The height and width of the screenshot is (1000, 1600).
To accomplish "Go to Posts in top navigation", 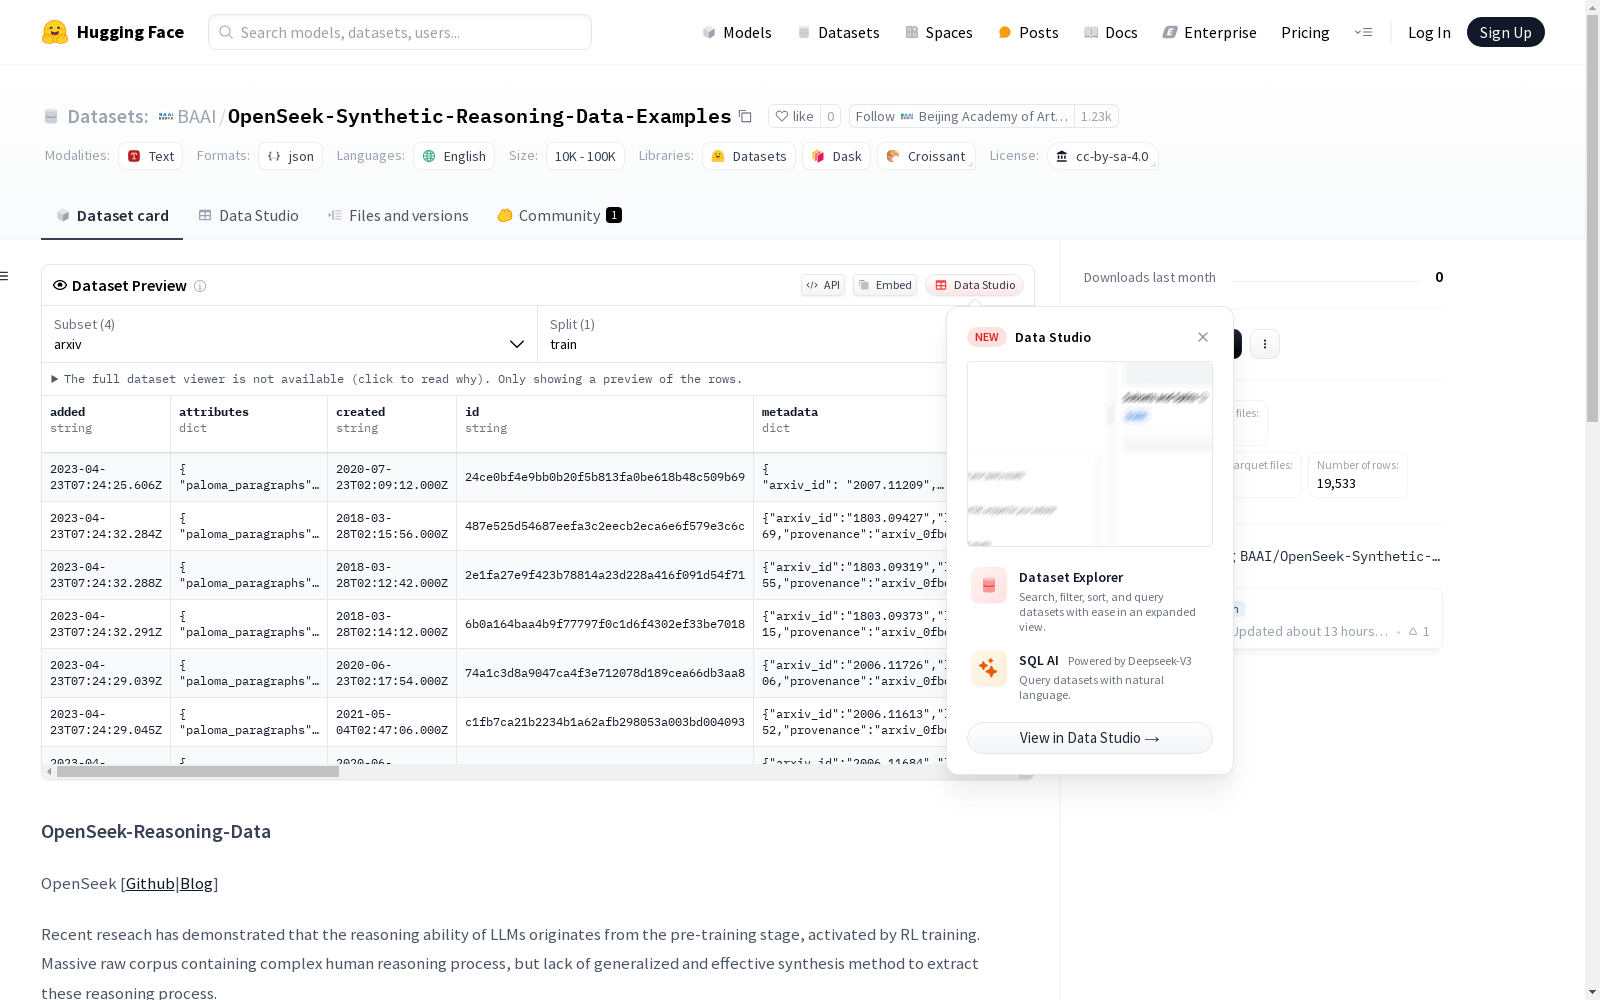I will pos(1029,32).
